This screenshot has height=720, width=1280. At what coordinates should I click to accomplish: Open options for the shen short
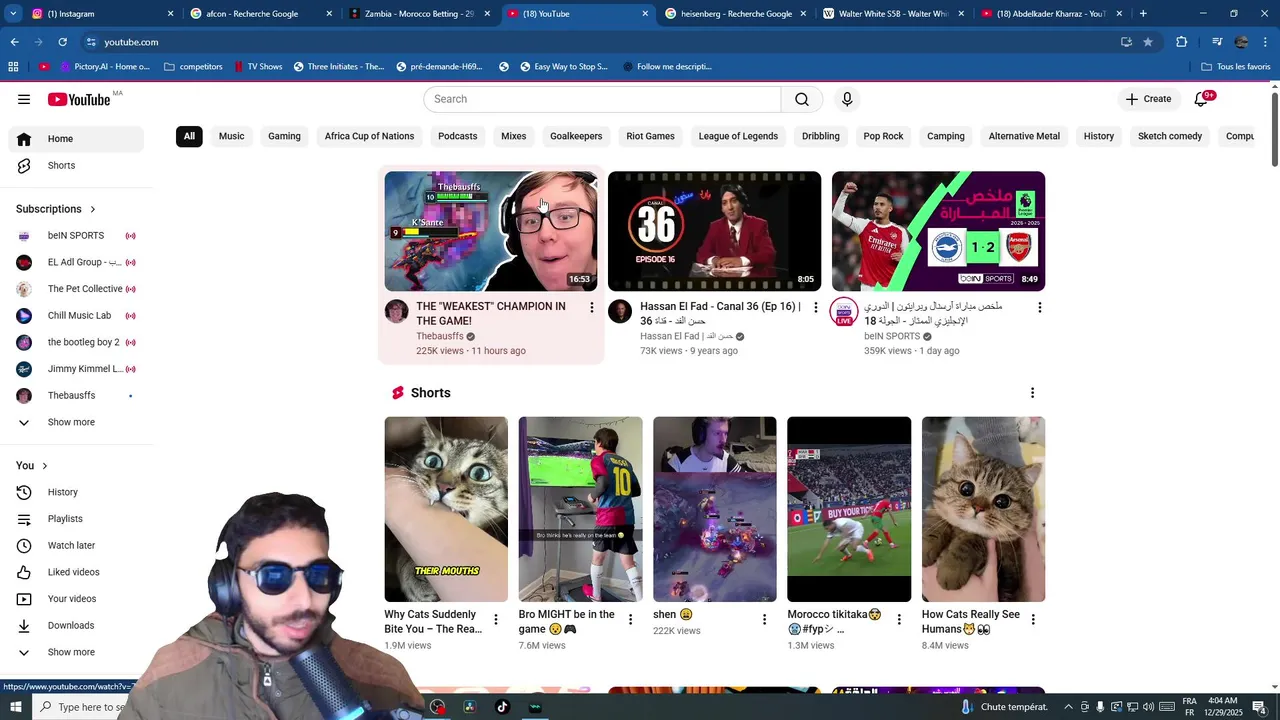tap(764, 620)
